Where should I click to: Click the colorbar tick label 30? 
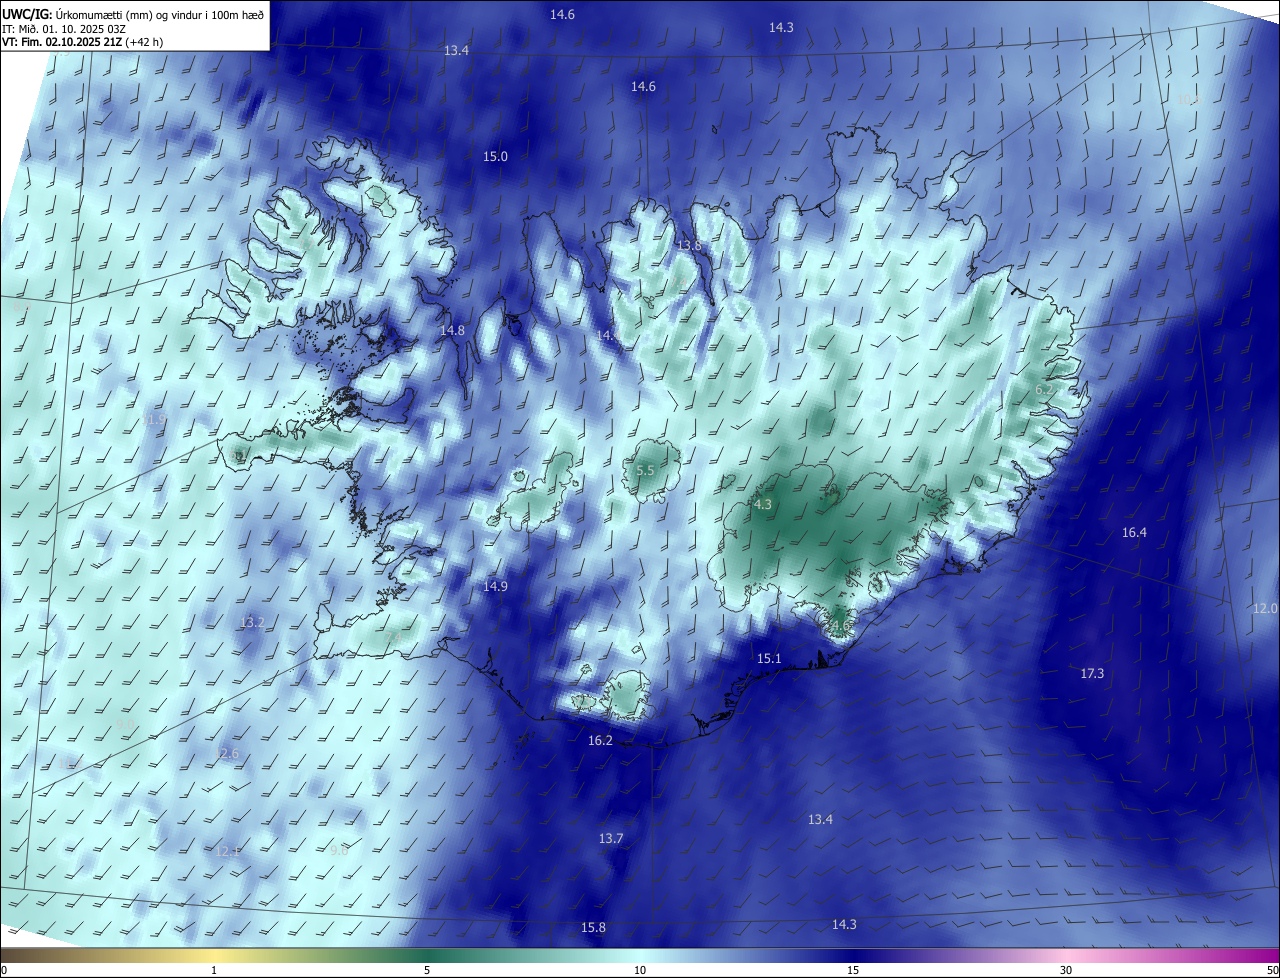pyautogui.click(x=1066, y=970)
